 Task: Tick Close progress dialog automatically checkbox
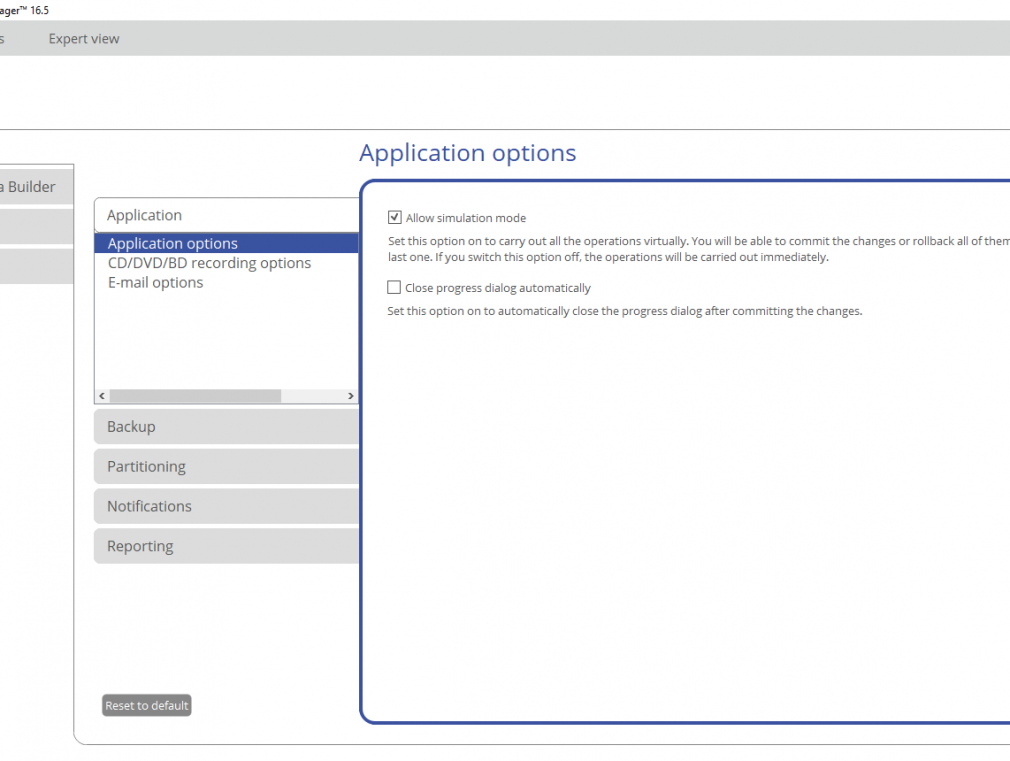tap(394, 287)
